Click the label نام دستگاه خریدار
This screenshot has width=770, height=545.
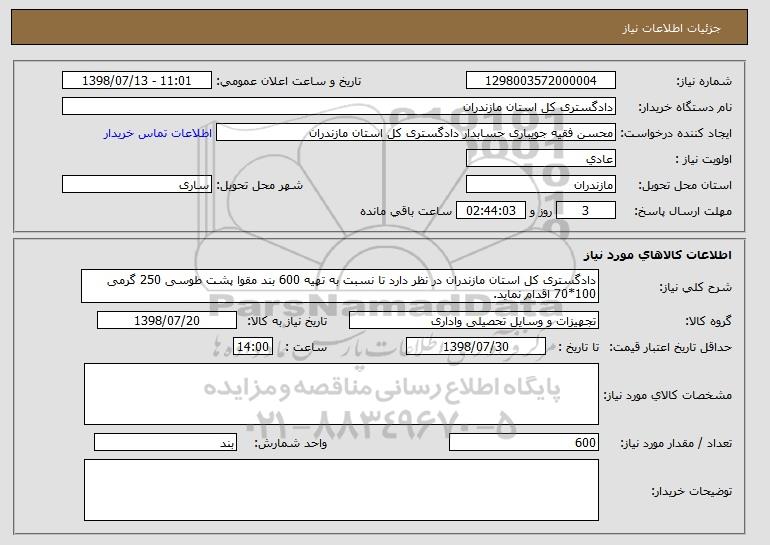coord(685,108)
